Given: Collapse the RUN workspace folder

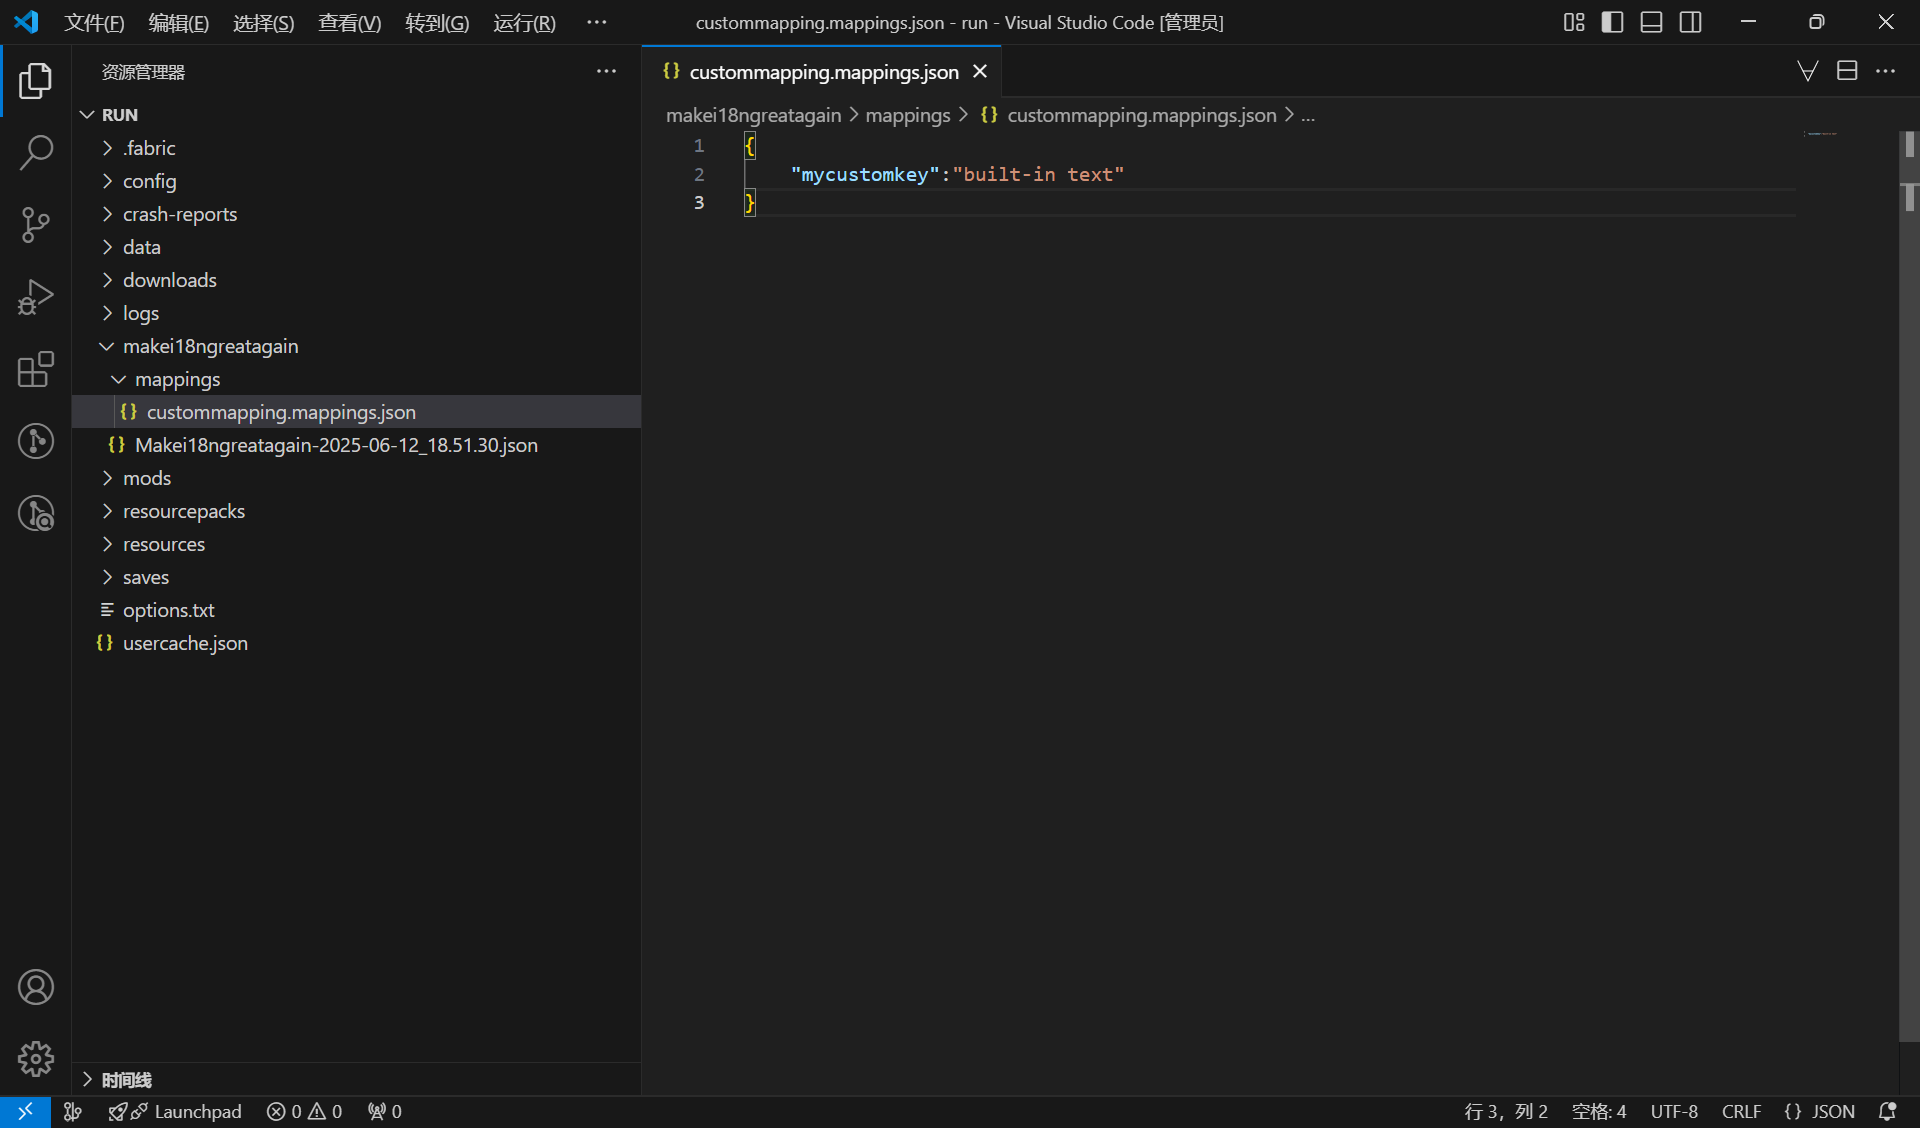Looking at the screenshot, I should click(356, 115).
